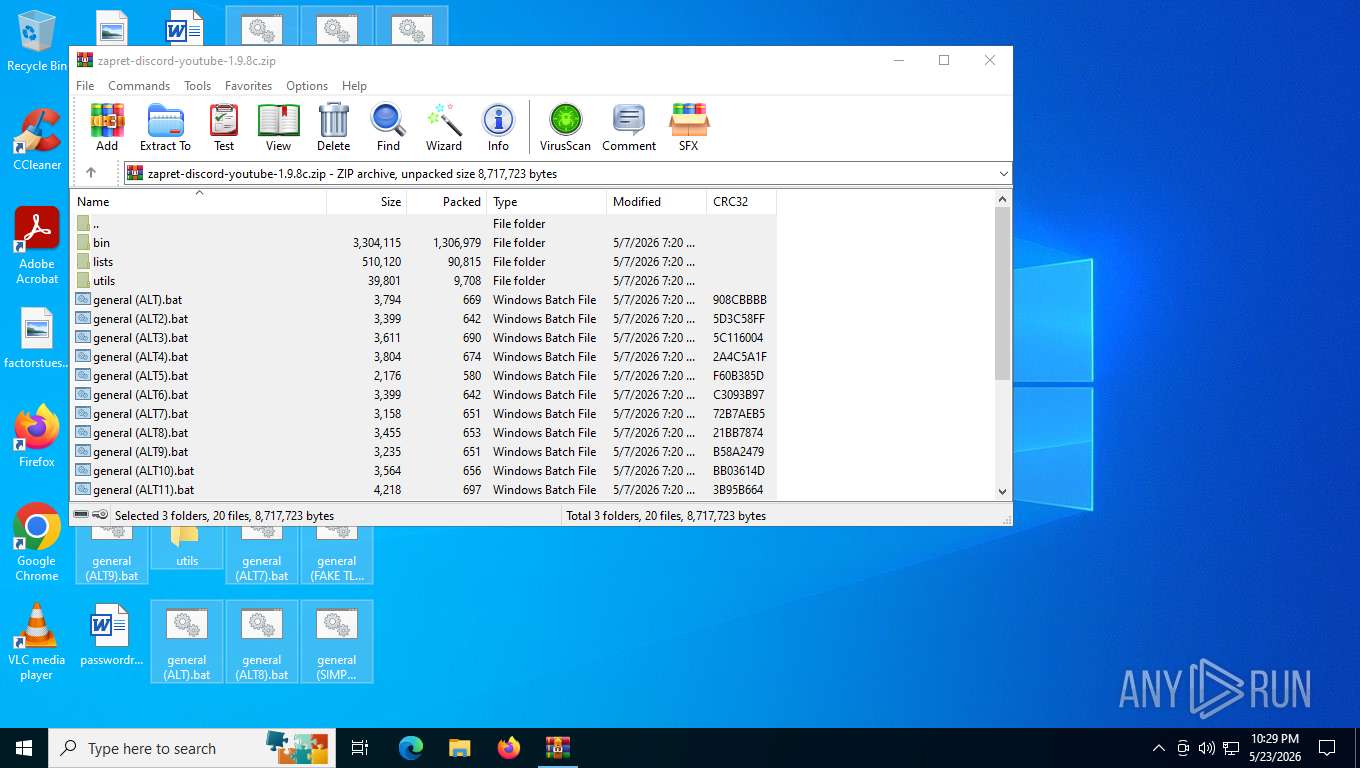
Task: Expand the archive path dropdown
Action: (1003, 174)
